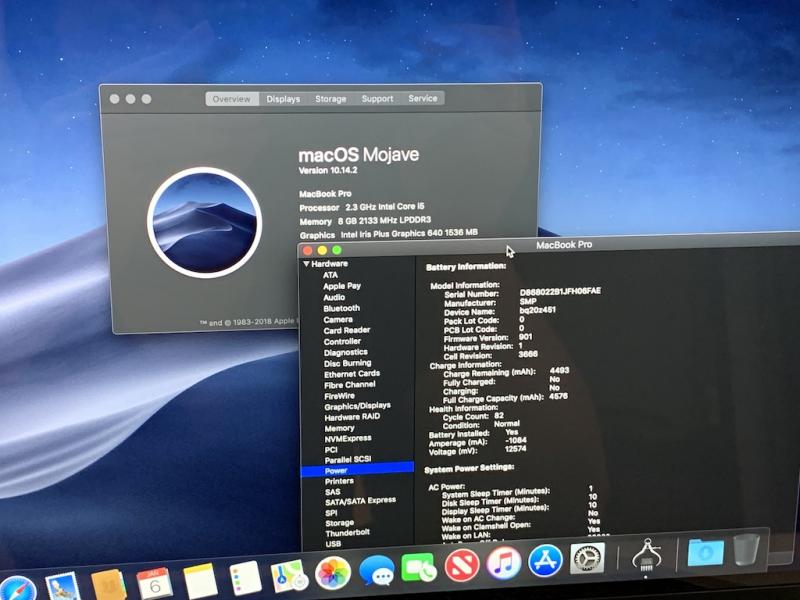
Task: Select Card Reader in the sidebar
Action: [x=346, y=330]
